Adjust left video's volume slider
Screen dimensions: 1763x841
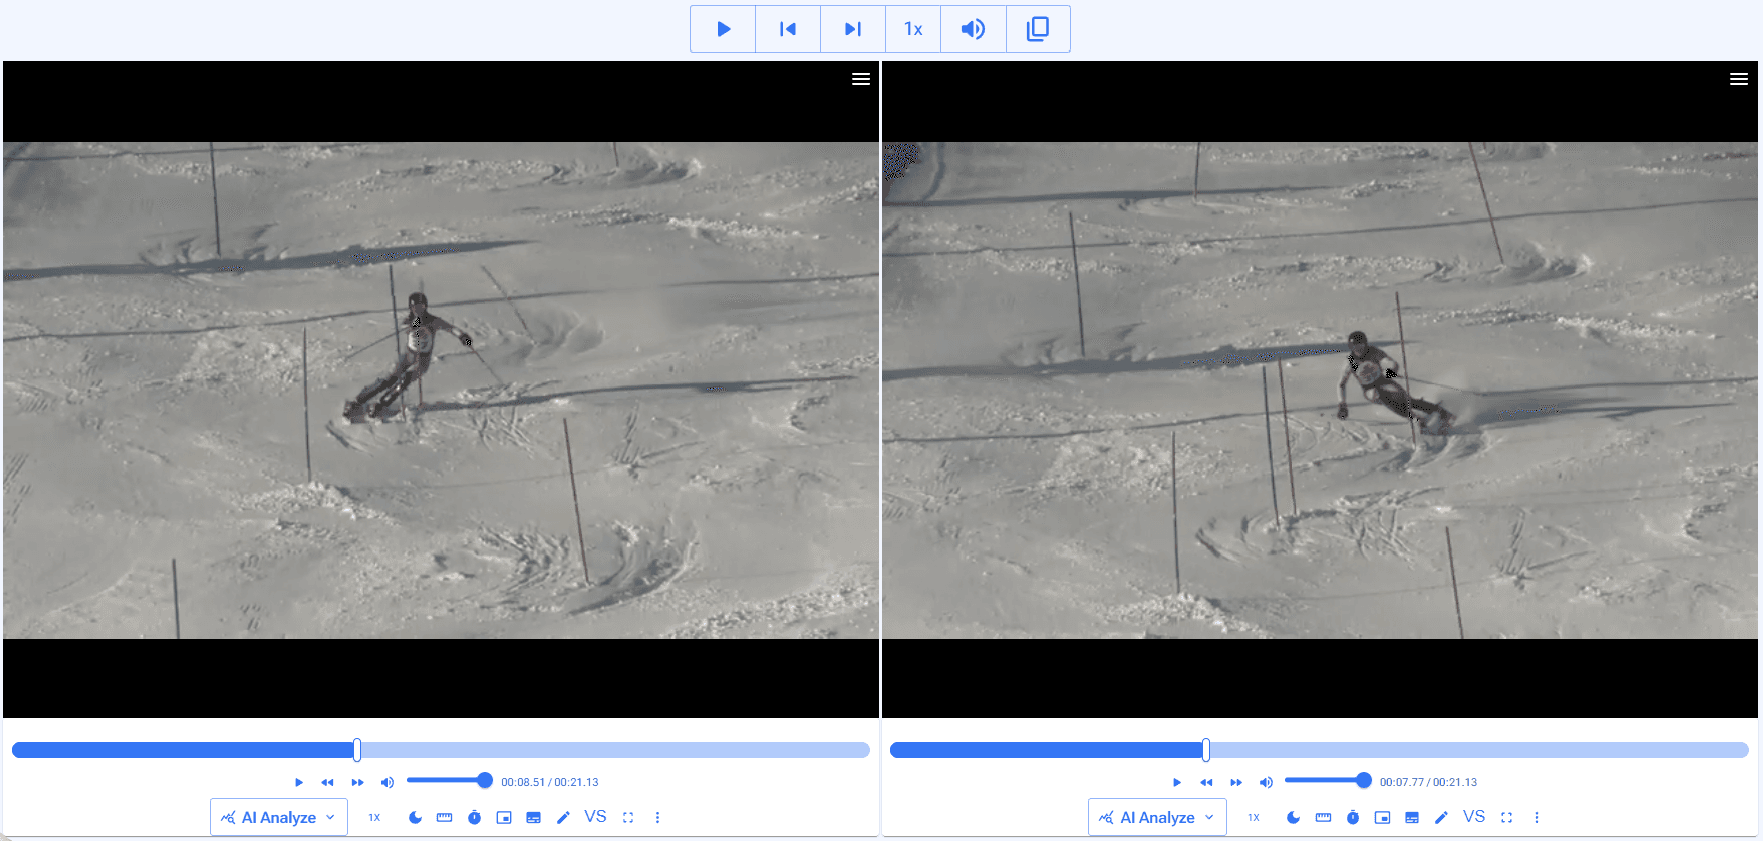(449, 780)
